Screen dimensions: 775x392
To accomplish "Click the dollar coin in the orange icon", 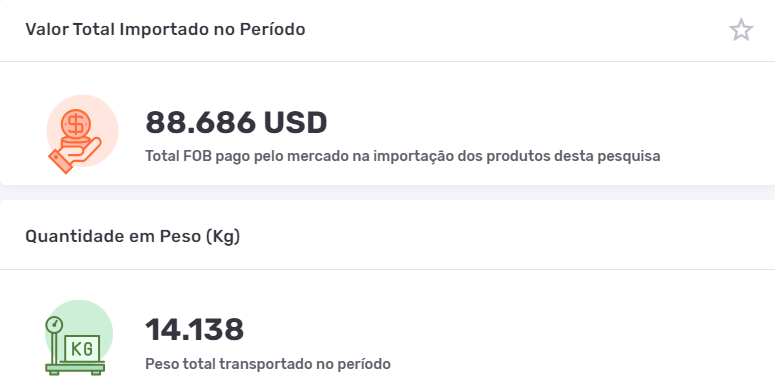I will 76,124.
